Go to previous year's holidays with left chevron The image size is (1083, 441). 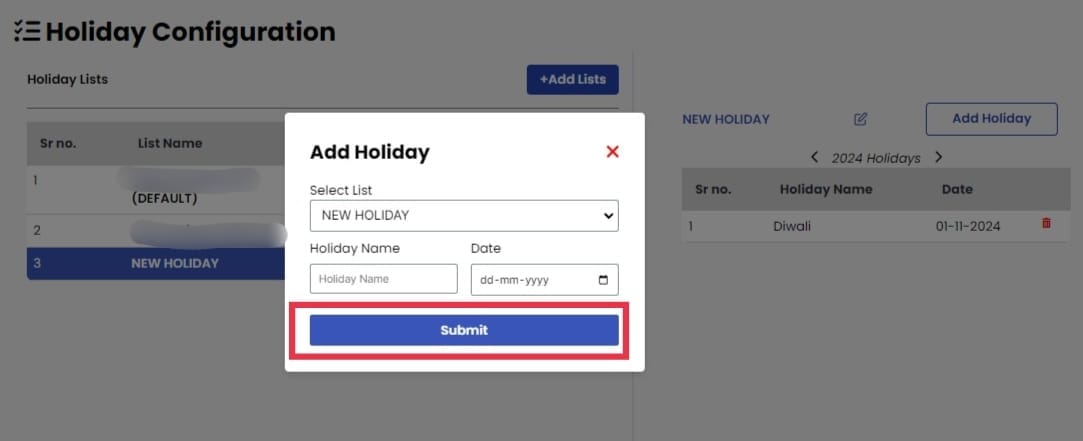[x=814, y=158]
